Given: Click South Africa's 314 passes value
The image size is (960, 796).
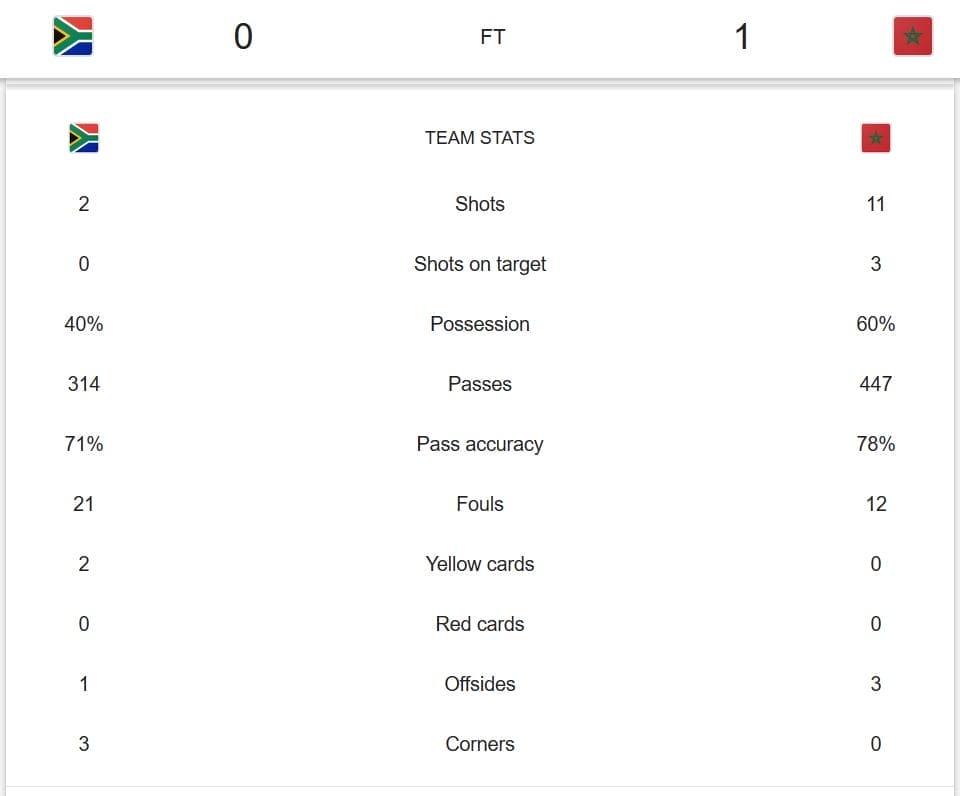Looking at the screenshot, I should 84,384.
